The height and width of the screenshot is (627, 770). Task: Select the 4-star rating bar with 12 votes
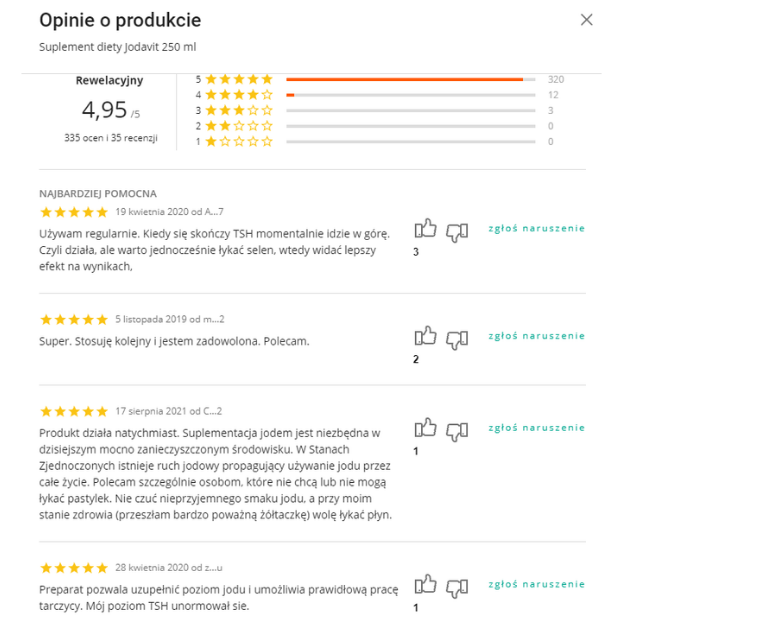(x=411, y=95)
